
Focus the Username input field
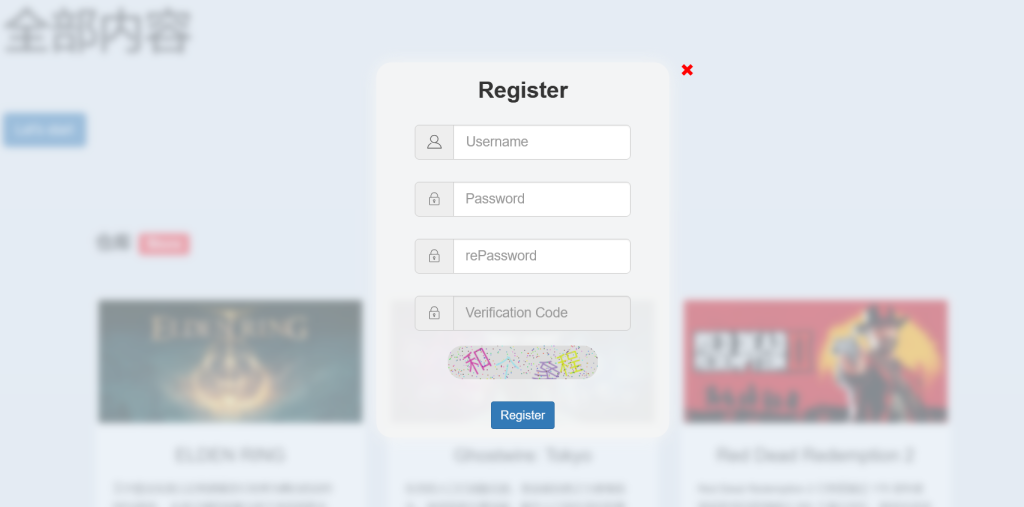pos(541,142)
